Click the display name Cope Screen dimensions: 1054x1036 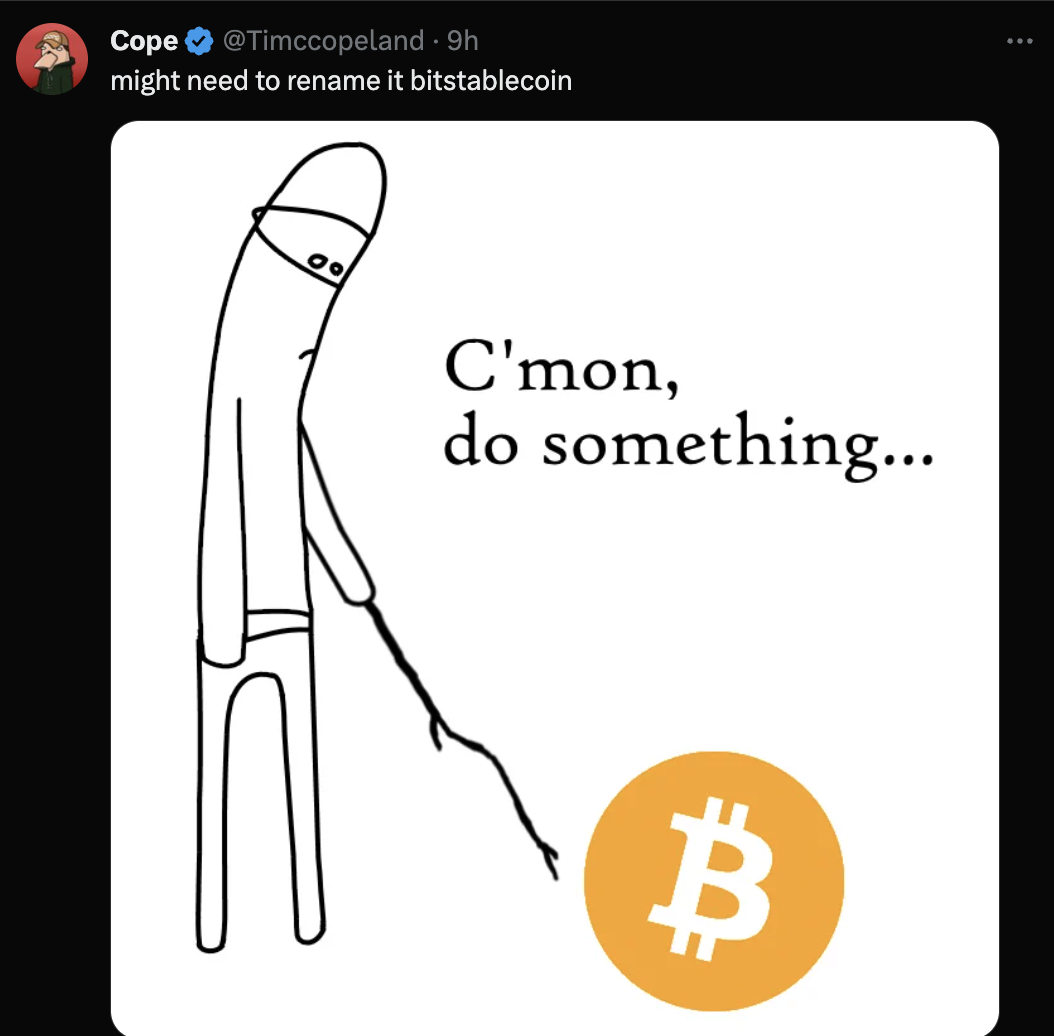pyautogui.click(x=144, y=41)
